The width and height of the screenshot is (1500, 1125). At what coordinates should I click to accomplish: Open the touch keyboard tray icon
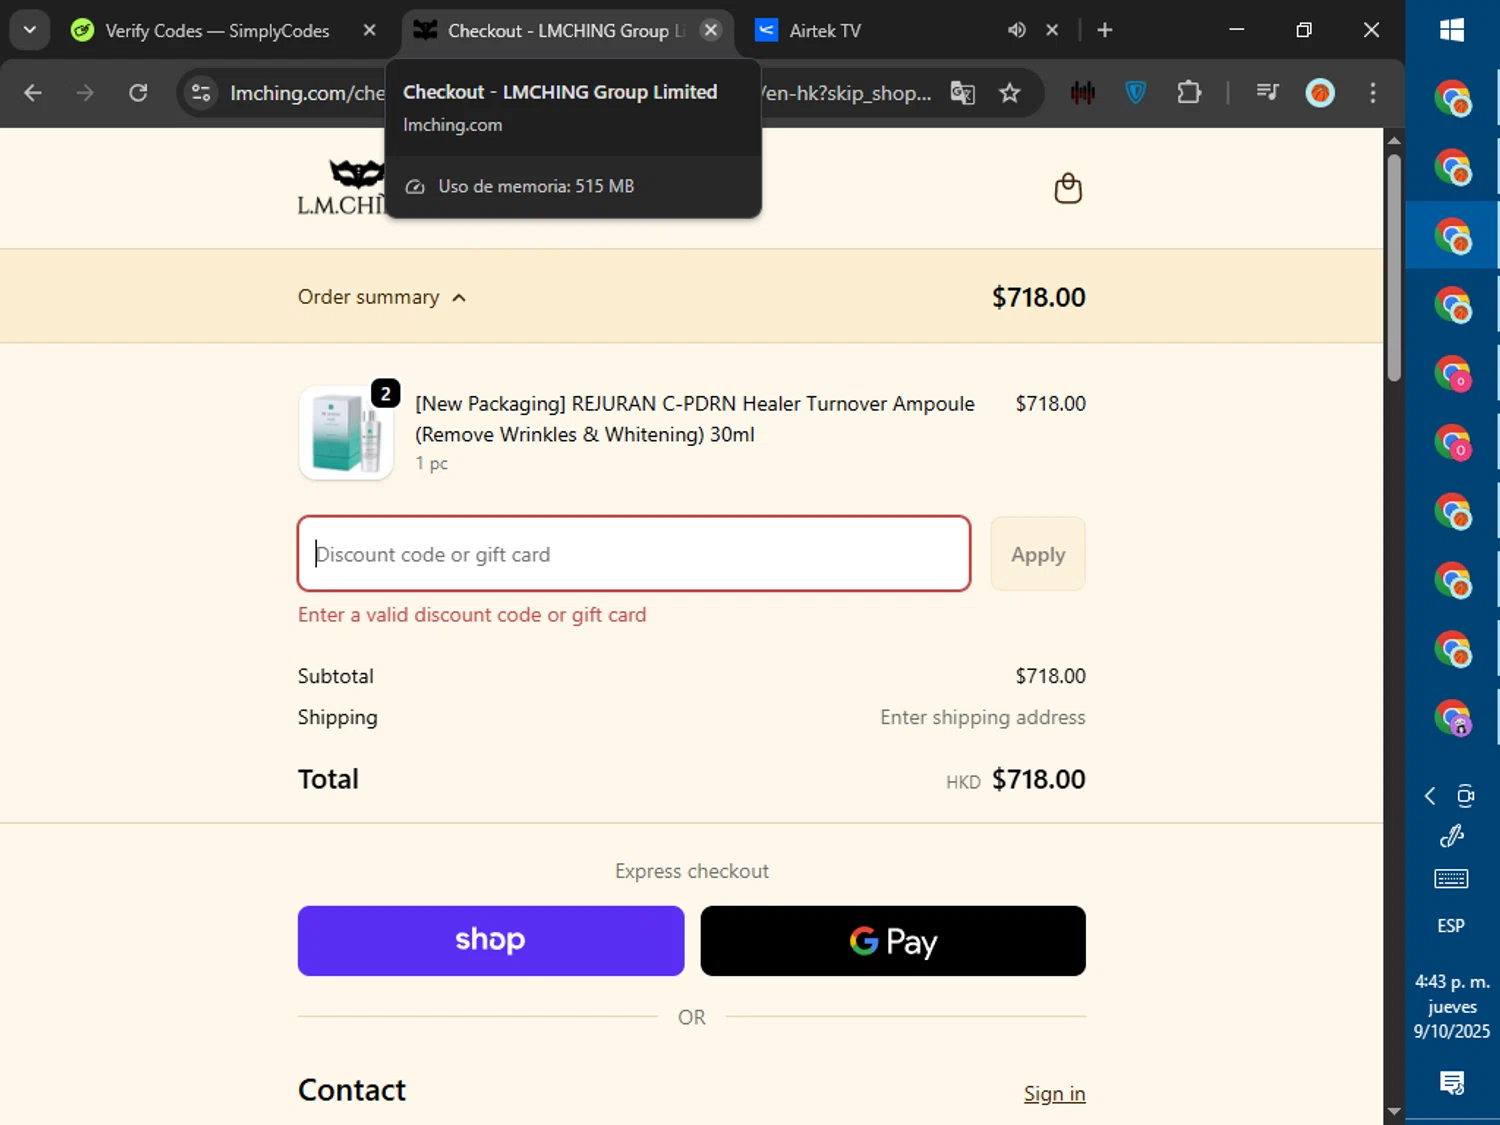tap(1451, 879)
